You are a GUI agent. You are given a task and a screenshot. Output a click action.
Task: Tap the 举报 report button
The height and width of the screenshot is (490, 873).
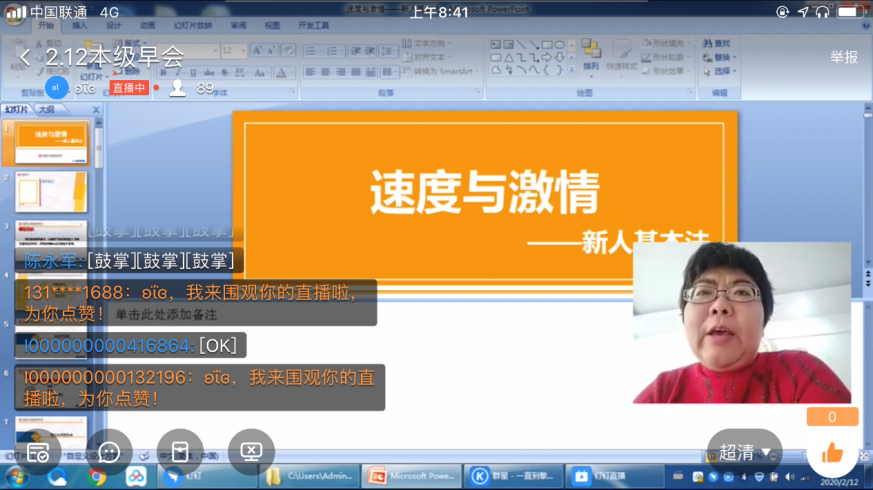point(843,58)
